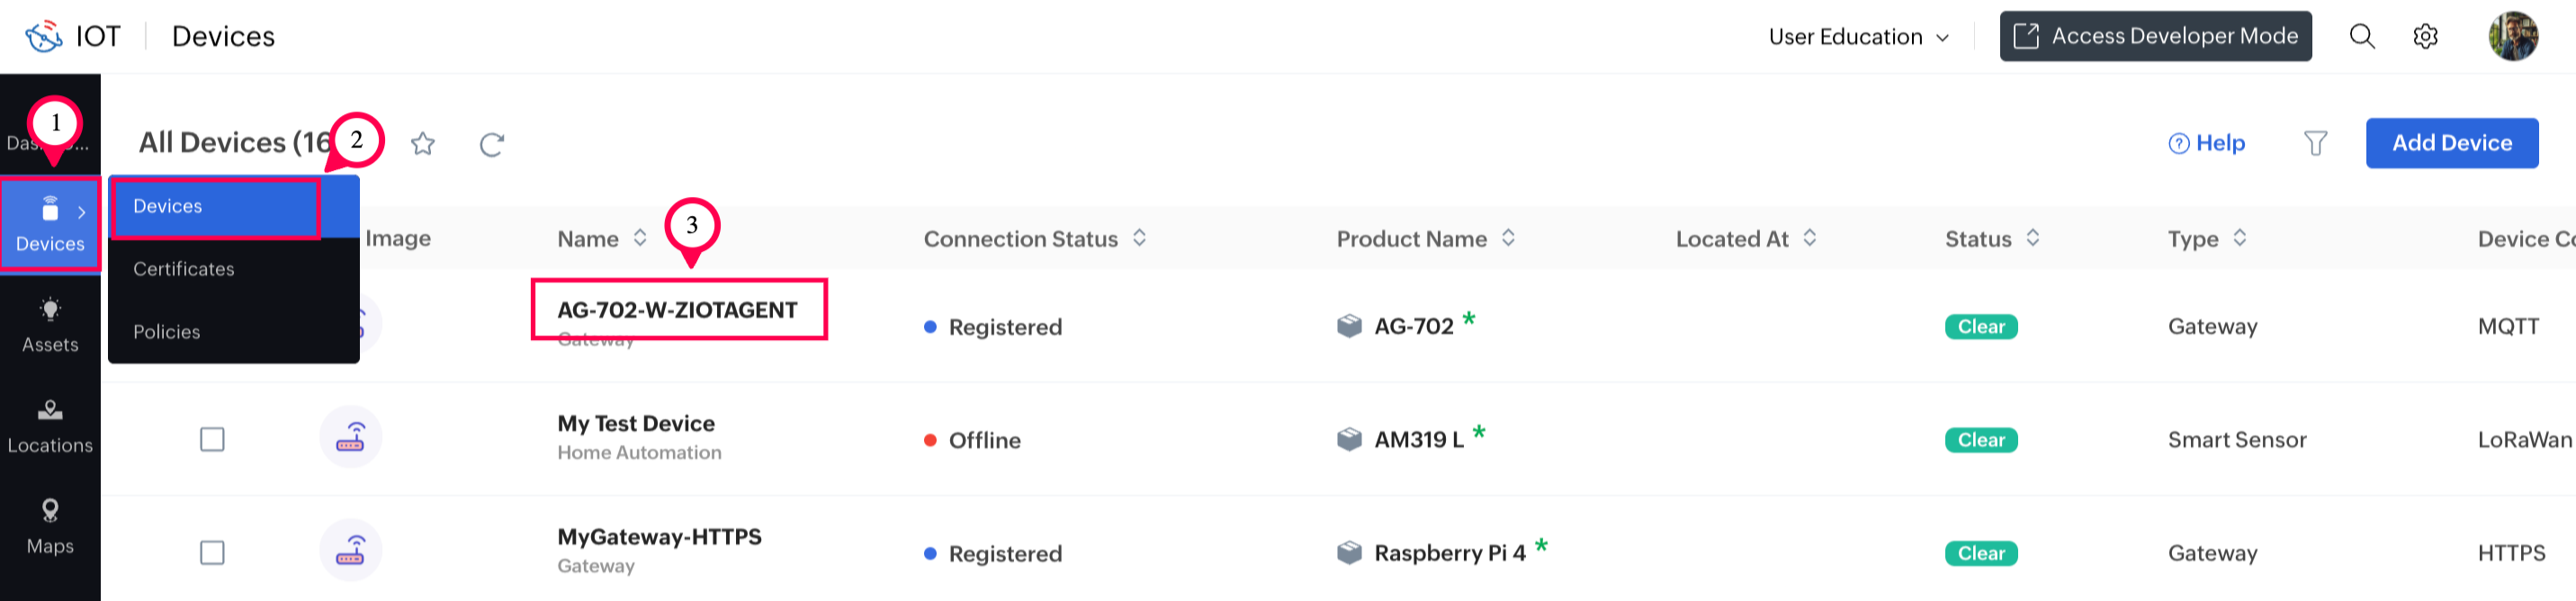Open the search magnifier icon
The image size is (2576, 601).
click(x=2361, y=37)
